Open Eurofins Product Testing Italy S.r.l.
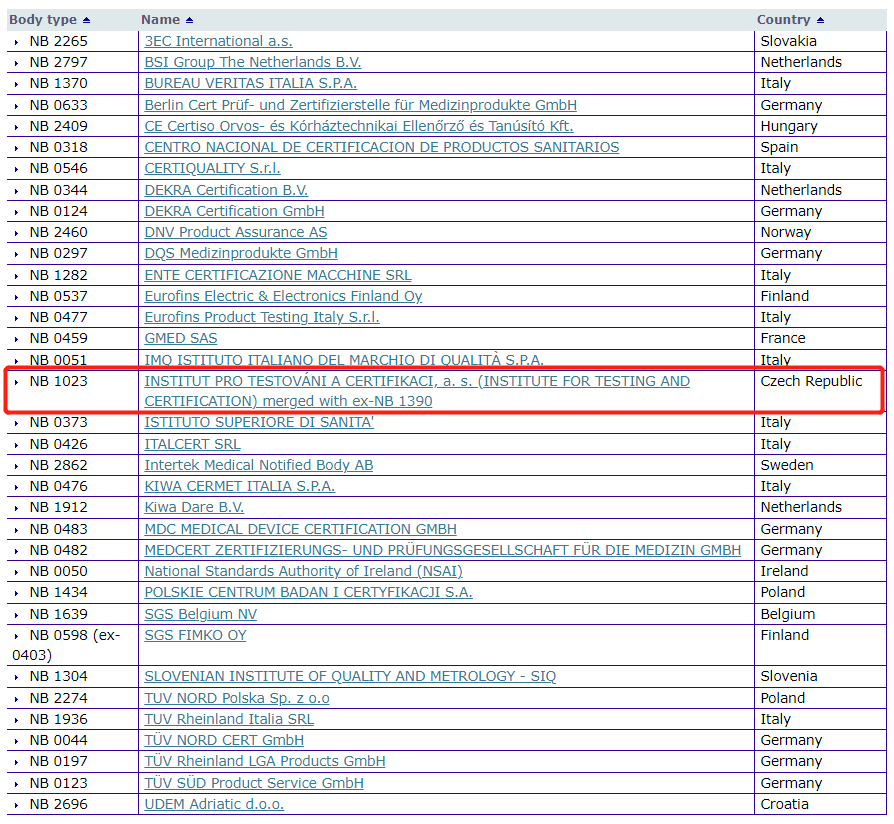Viewport: 894px width, 824px height. tap(262, 317)
